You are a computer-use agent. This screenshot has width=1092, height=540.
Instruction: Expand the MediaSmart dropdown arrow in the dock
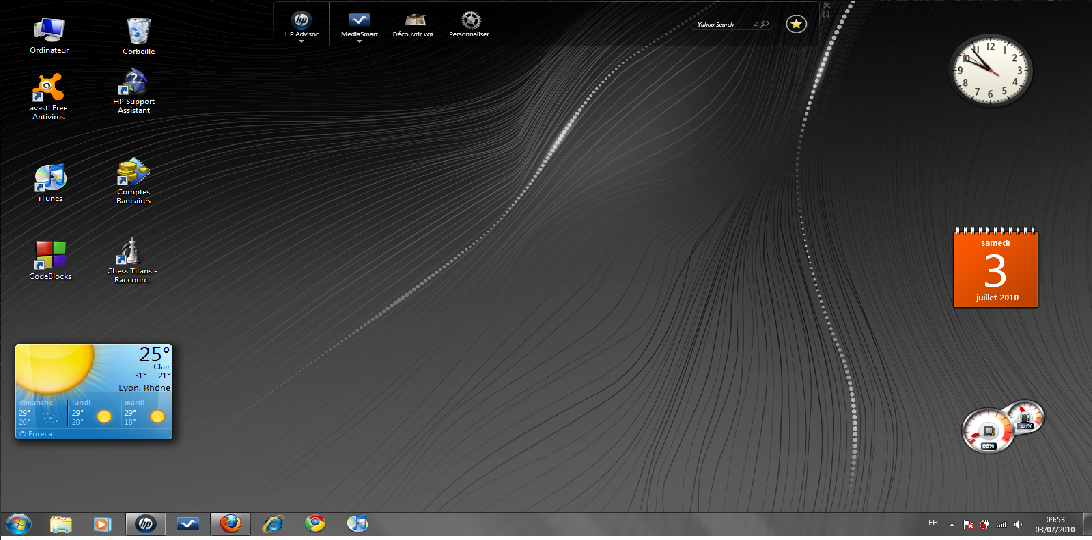pos(359,42)
